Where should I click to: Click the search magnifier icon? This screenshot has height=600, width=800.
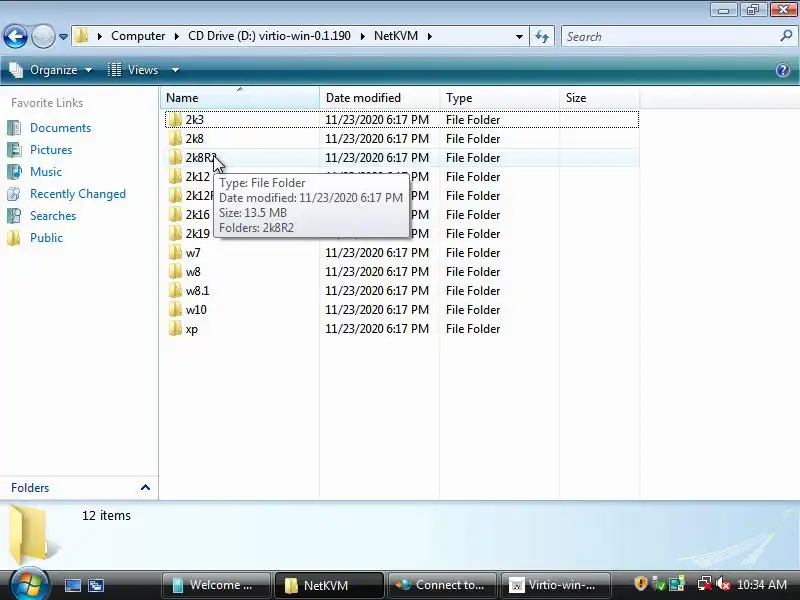786,36
